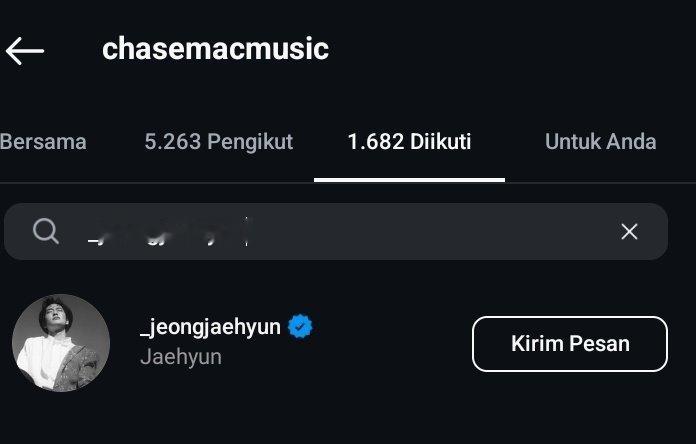Go back using the left arrow
Image resolution: width=696 pixels, height=444 pixels.
(x=25, y=51)
